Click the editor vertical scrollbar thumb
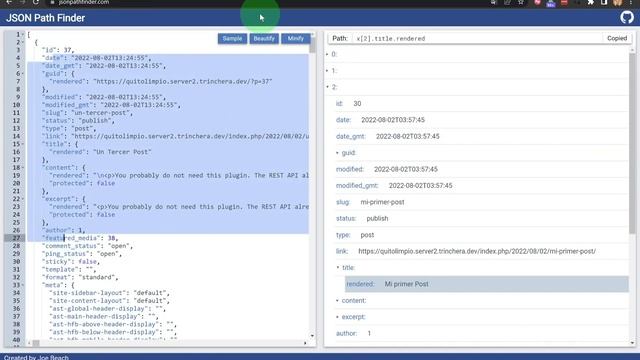640x360 pixels. coord(312,44)
